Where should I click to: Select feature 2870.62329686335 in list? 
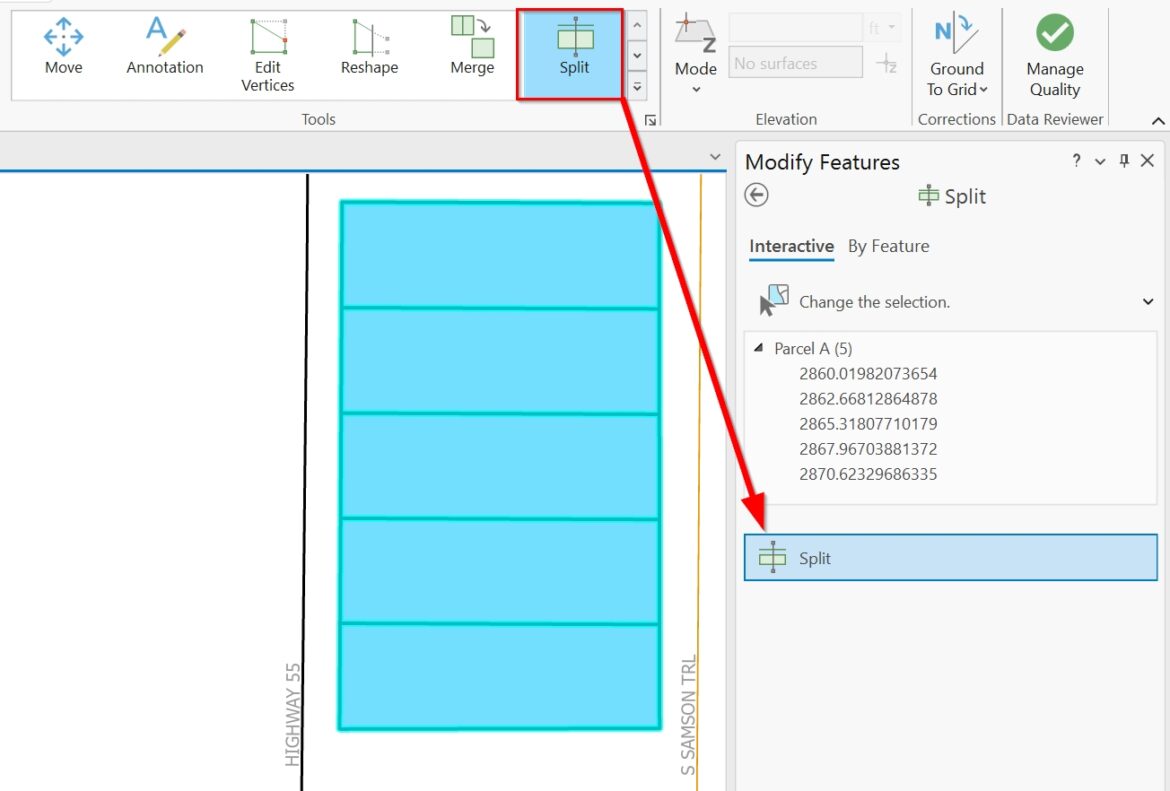pyautogui.click(x=868, y=474)
